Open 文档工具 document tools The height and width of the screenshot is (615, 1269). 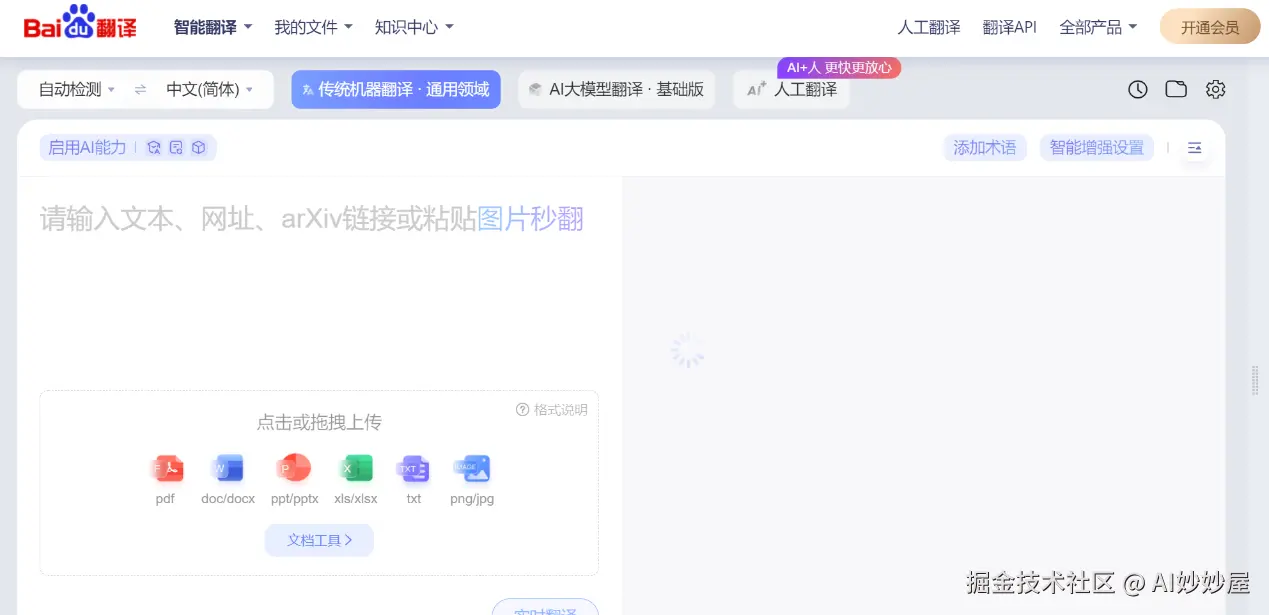(x=318, y=540)
